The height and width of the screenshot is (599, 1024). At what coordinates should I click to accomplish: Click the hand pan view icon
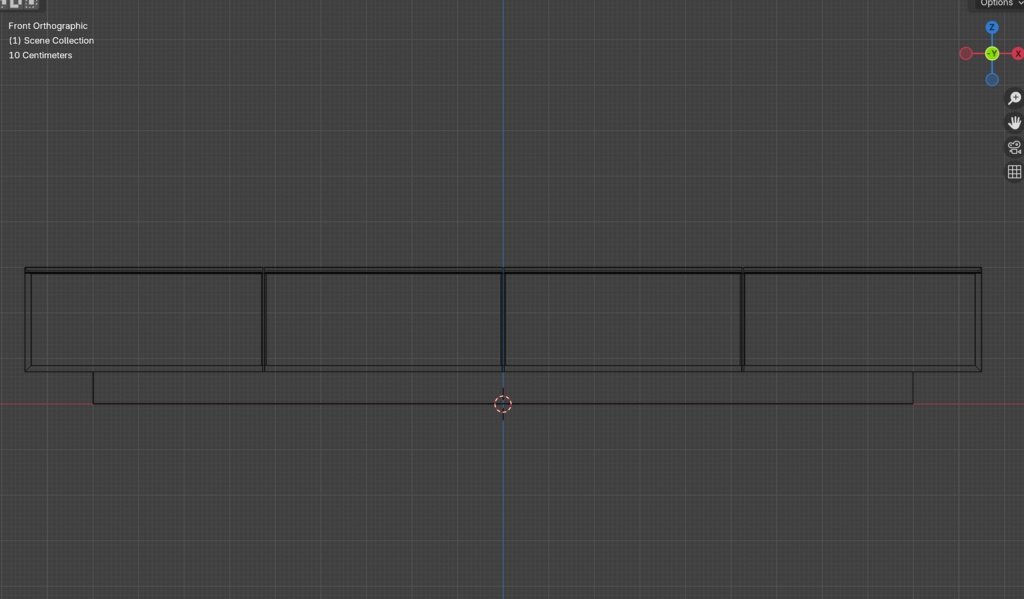(1014, 123)
